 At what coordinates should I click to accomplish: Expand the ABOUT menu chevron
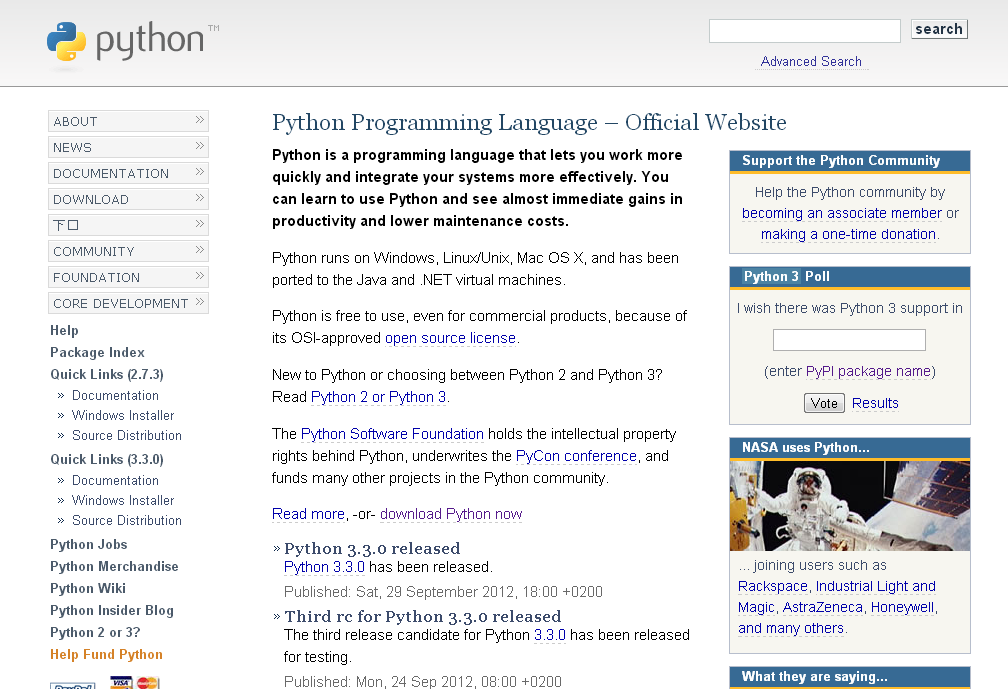[199, 120]
